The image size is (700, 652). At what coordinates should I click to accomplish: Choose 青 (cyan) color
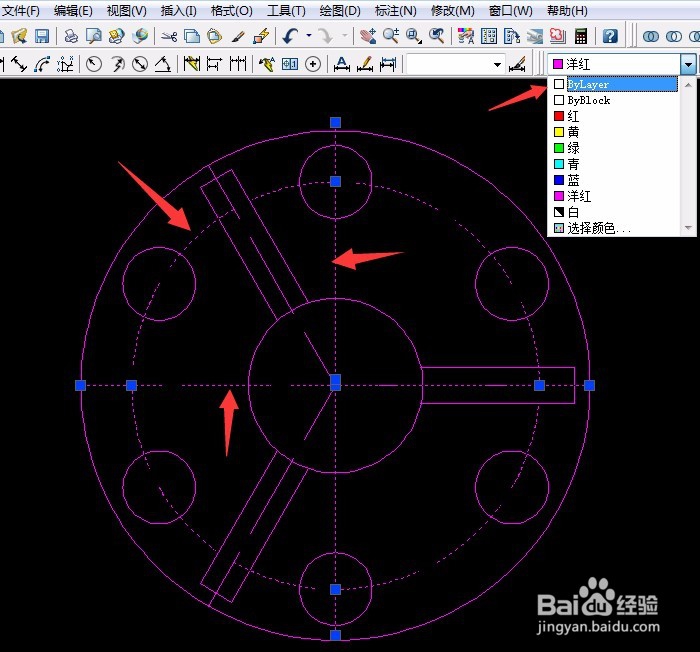(x=615, y=164)
